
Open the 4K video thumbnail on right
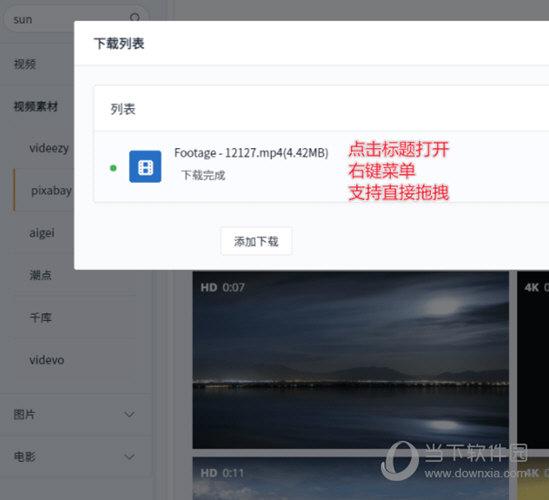(x=533, y=360)
